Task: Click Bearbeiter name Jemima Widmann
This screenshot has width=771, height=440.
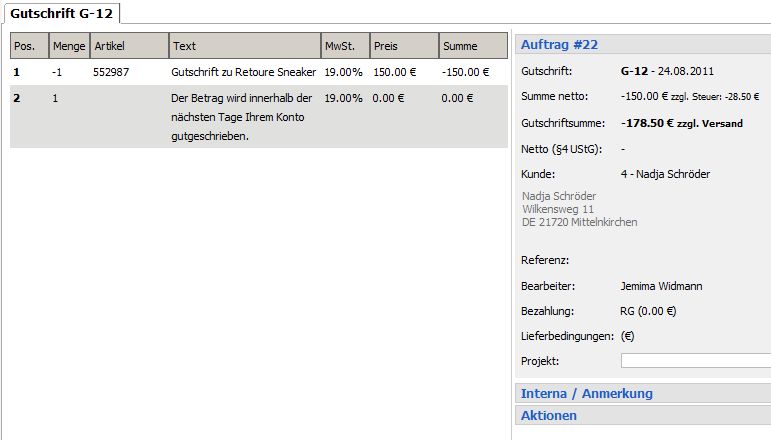Action: (x=661, y=286)
